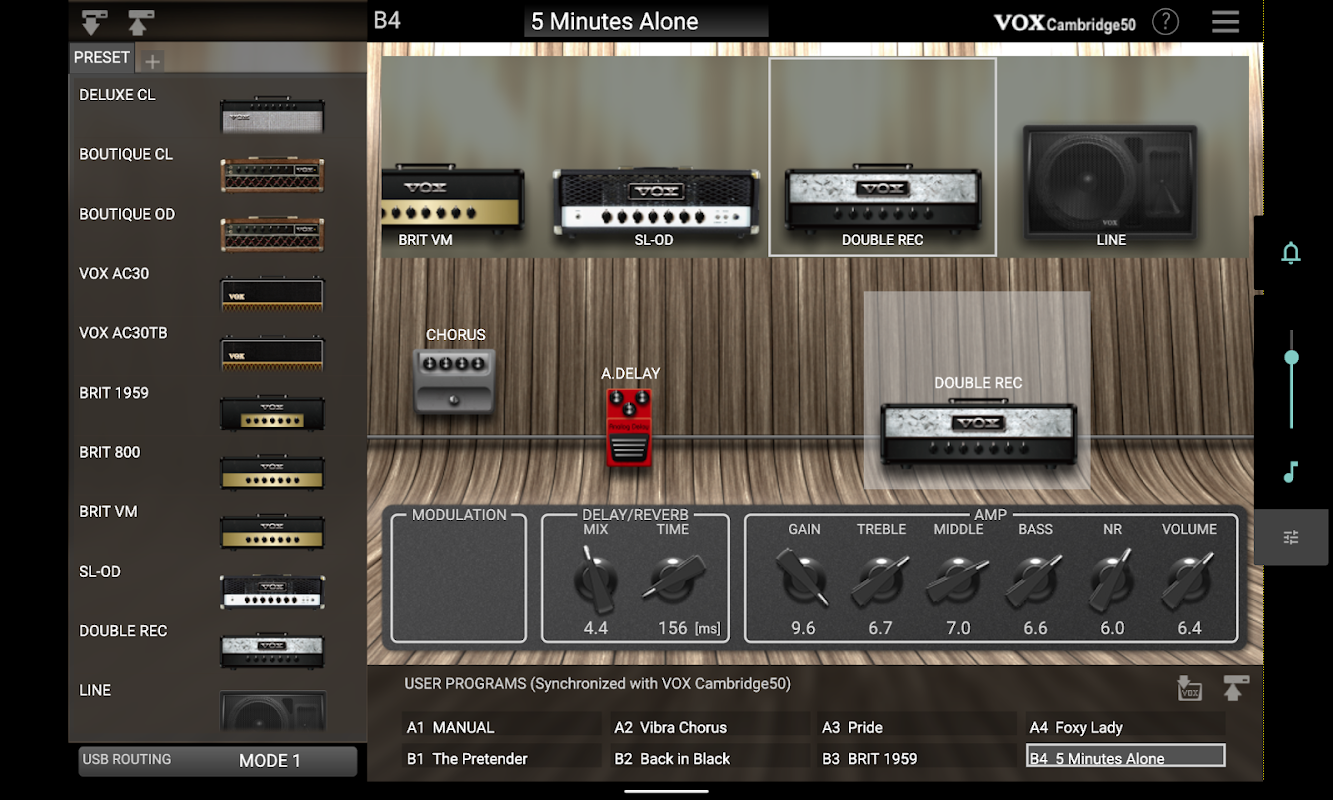Choose the BOUTIQUE OD amp thumbnail
1333x800 pixels.
(272, 235)
